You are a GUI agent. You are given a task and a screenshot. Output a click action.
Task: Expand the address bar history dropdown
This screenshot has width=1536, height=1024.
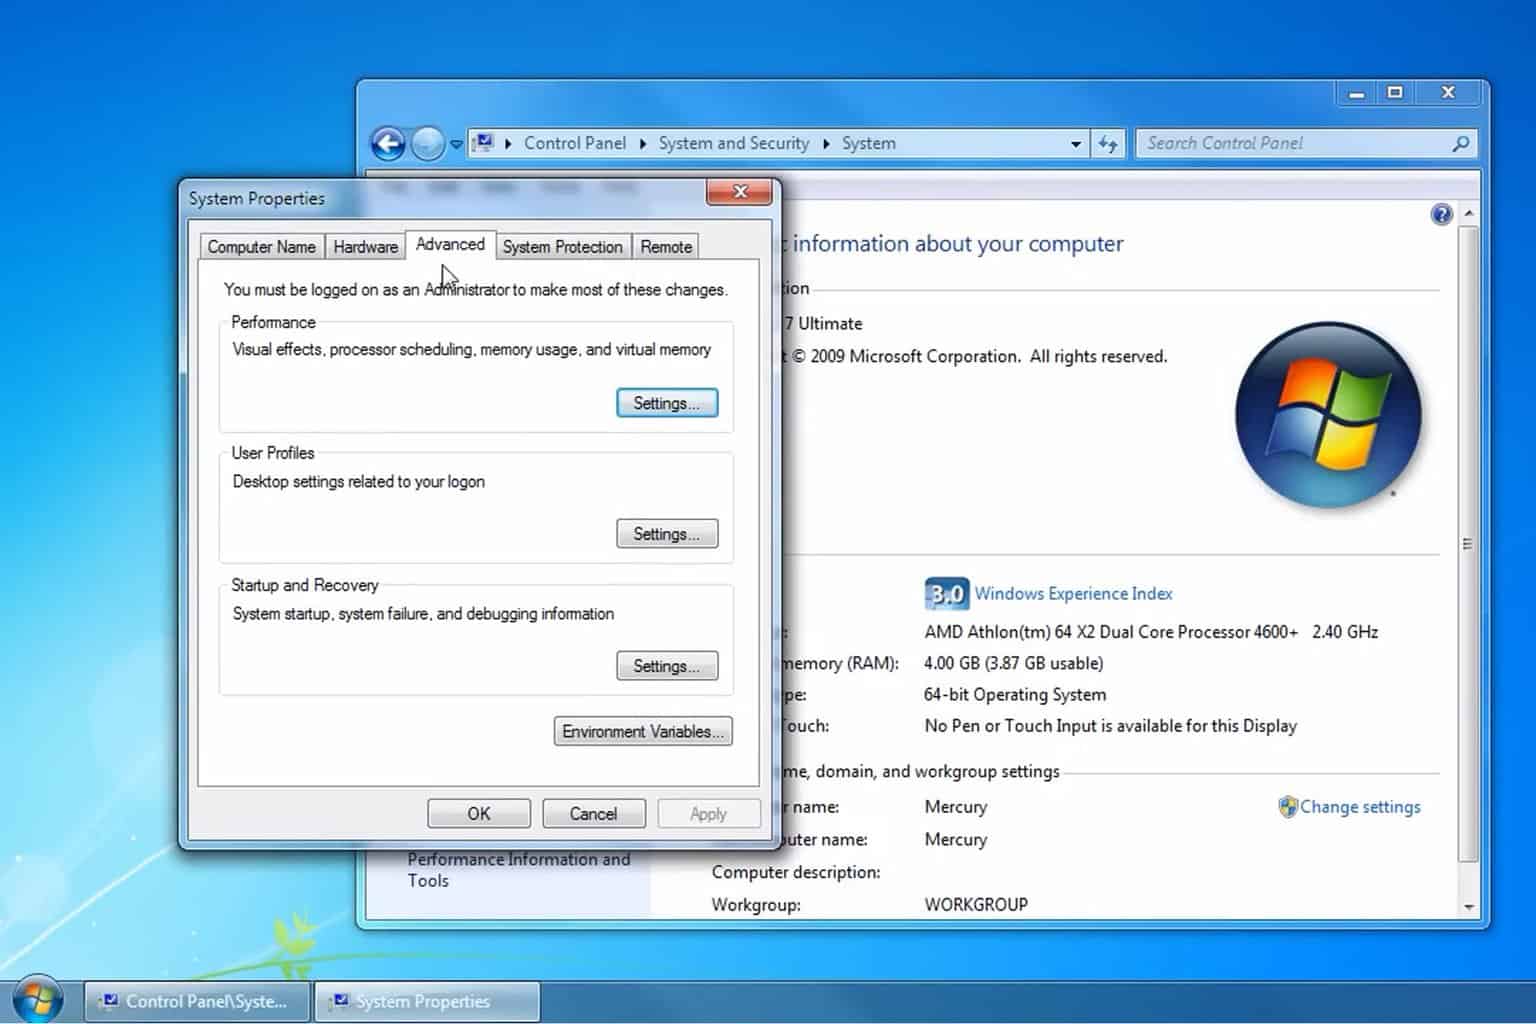point(1076,144)
